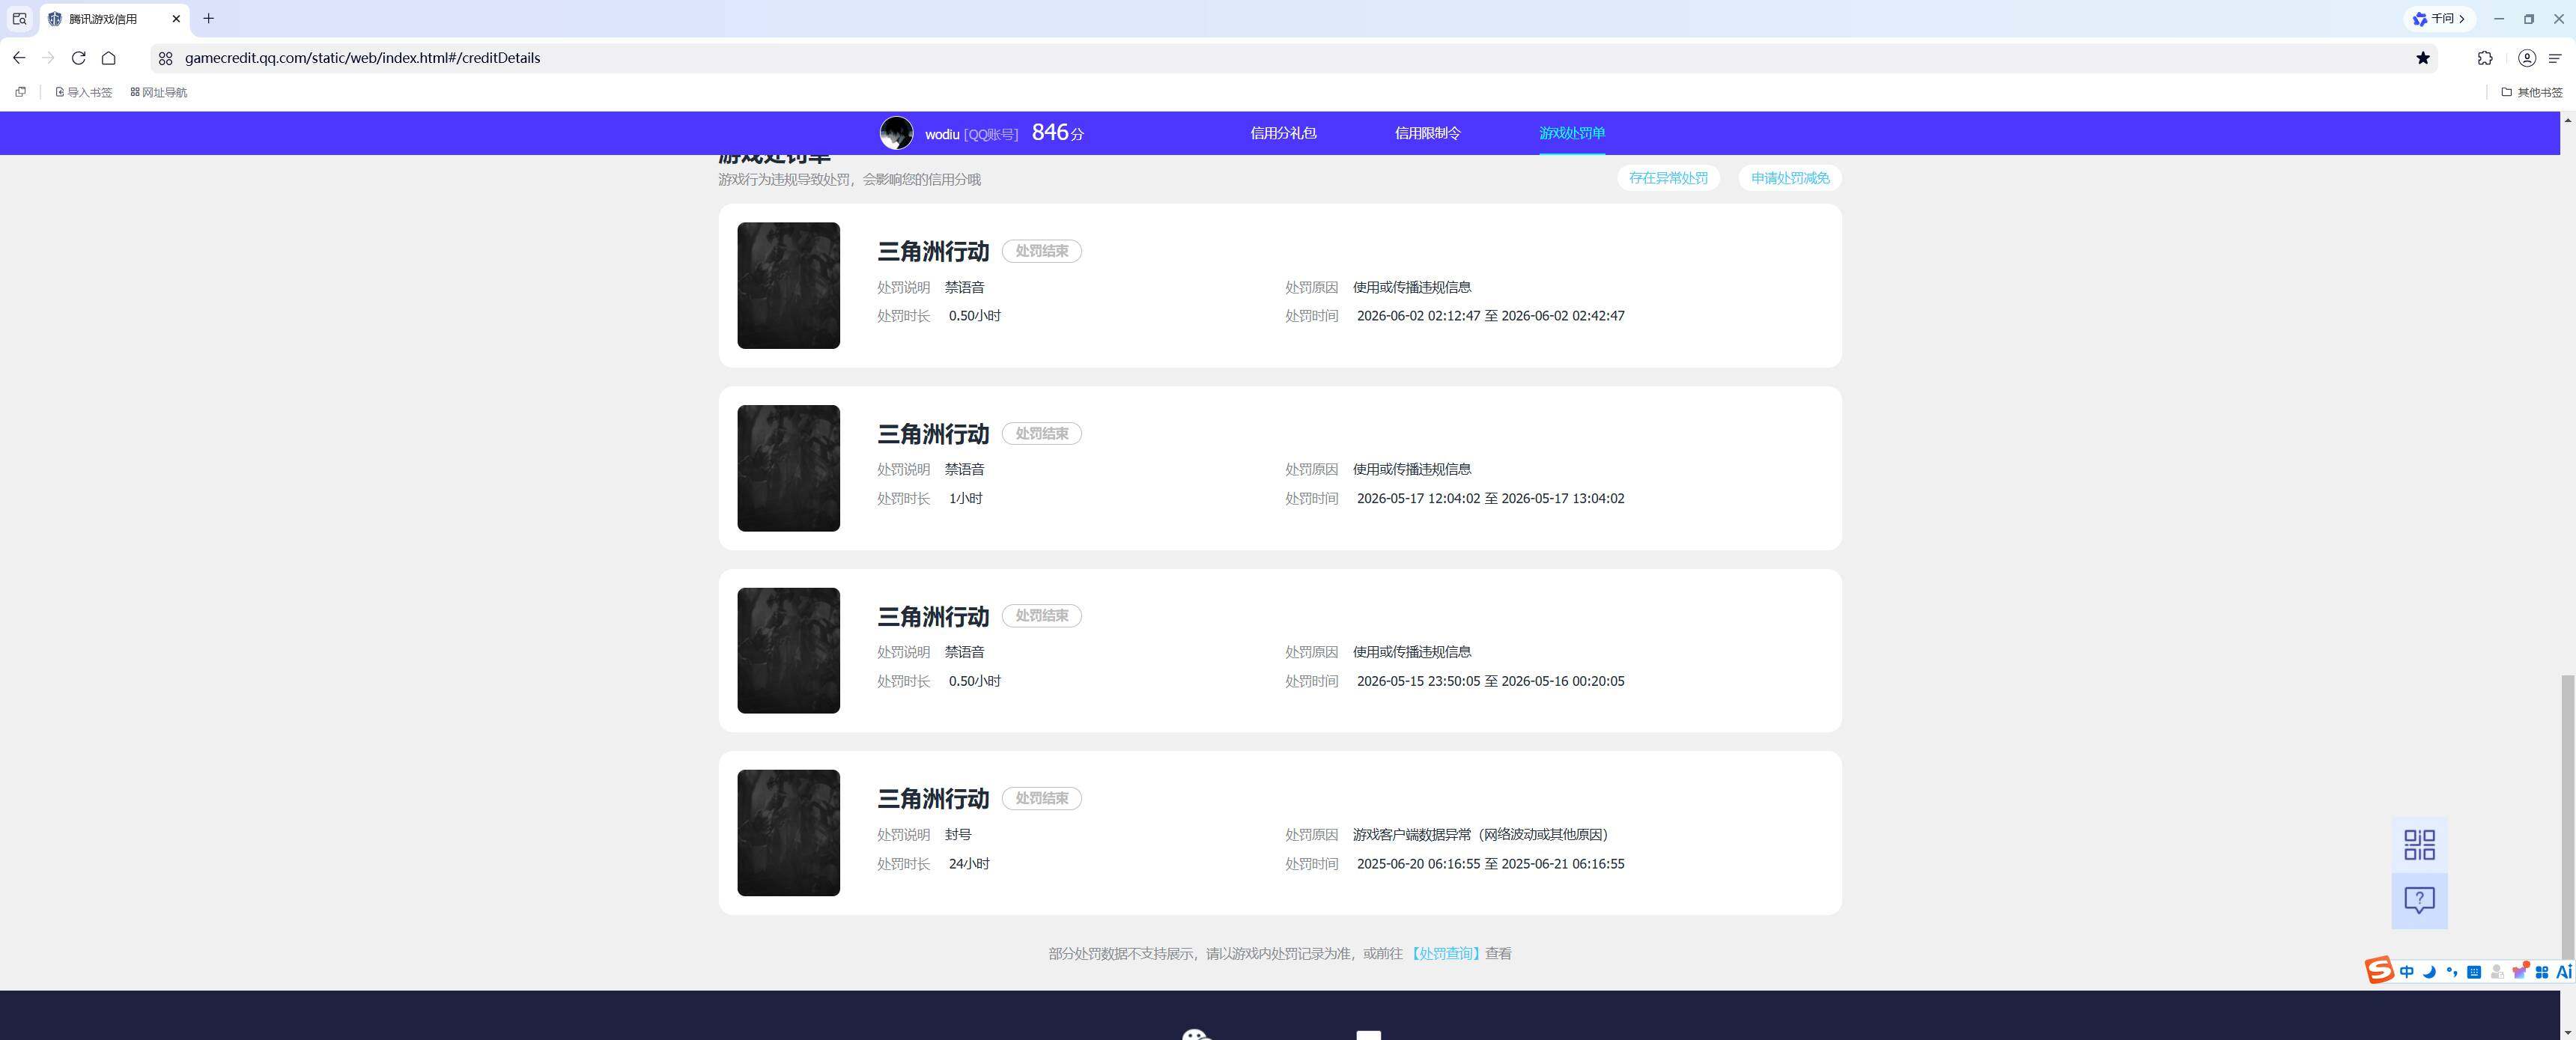This screenshot has height=1040, width=2576.
Task: Click the 846分 credit score text
Action: [x=1057, y=133]
